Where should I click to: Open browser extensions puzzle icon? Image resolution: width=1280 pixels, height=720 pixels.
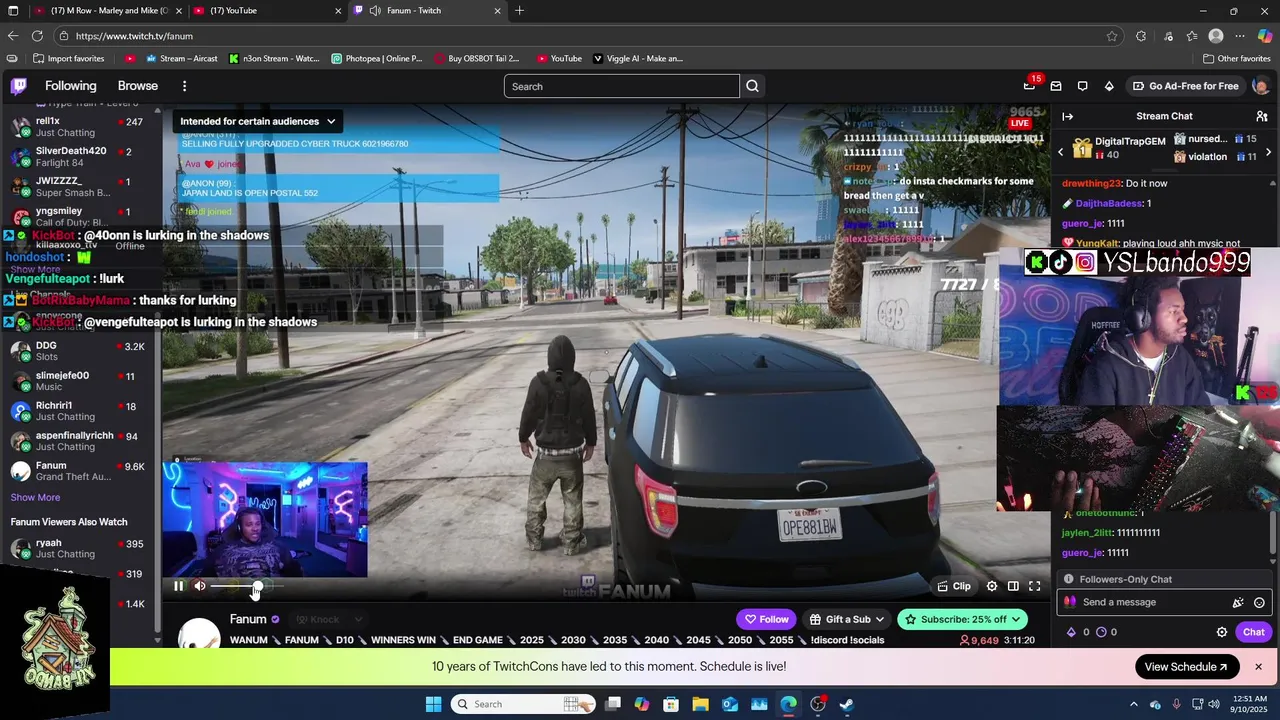pyautogui.click(x=1141, y=36)
